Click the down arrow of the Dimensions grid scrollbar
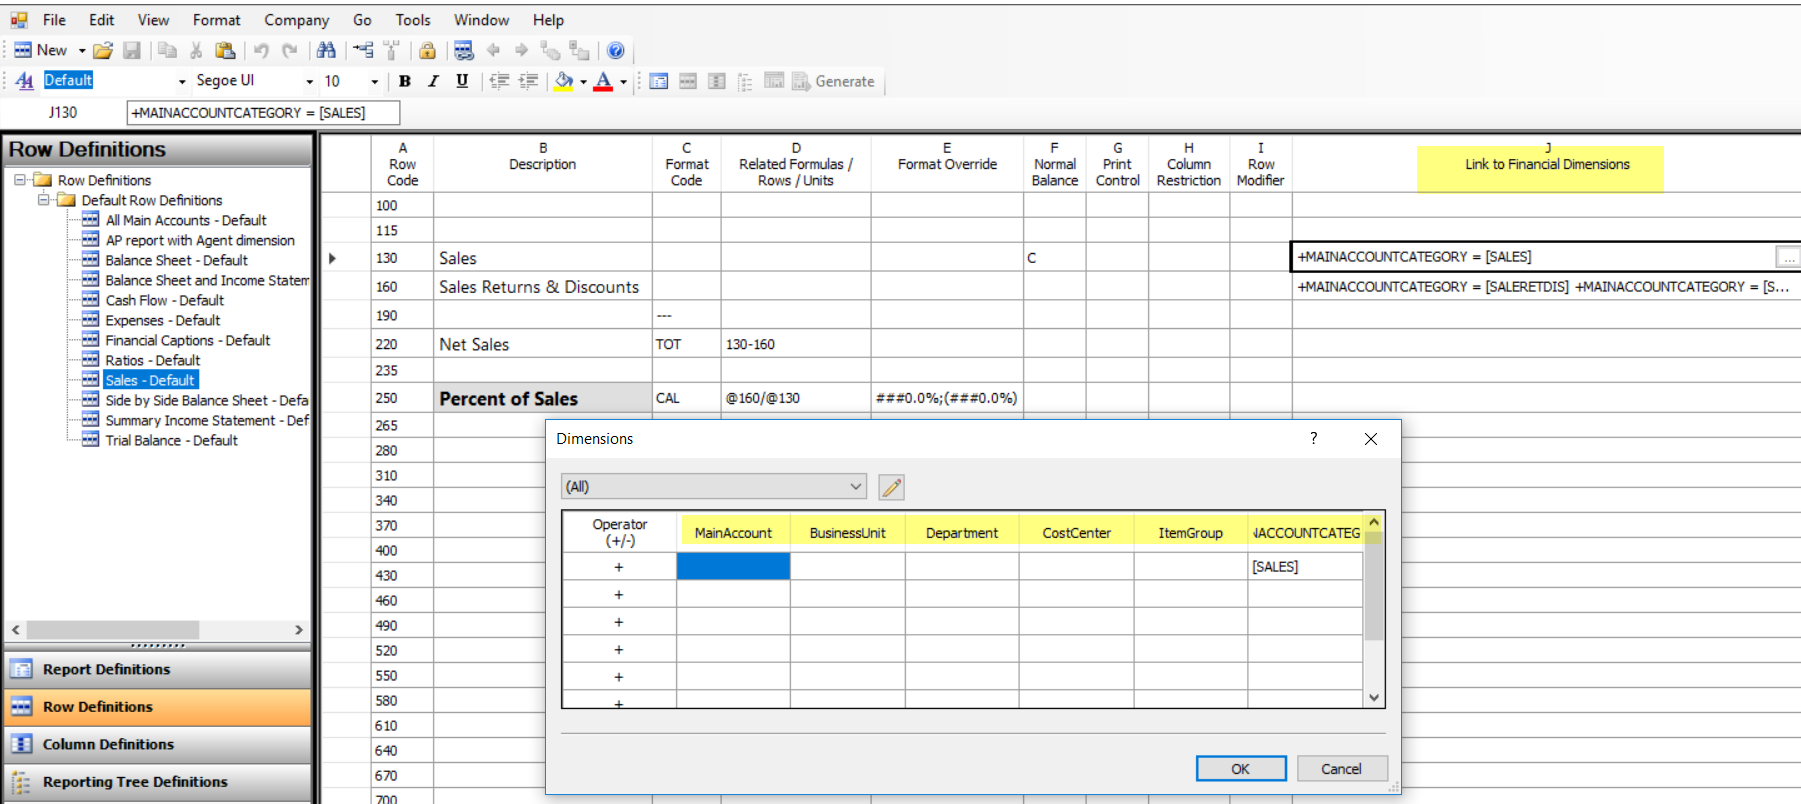The image size is (1801, 804). pyautogui.click(x=1374, y=698)
